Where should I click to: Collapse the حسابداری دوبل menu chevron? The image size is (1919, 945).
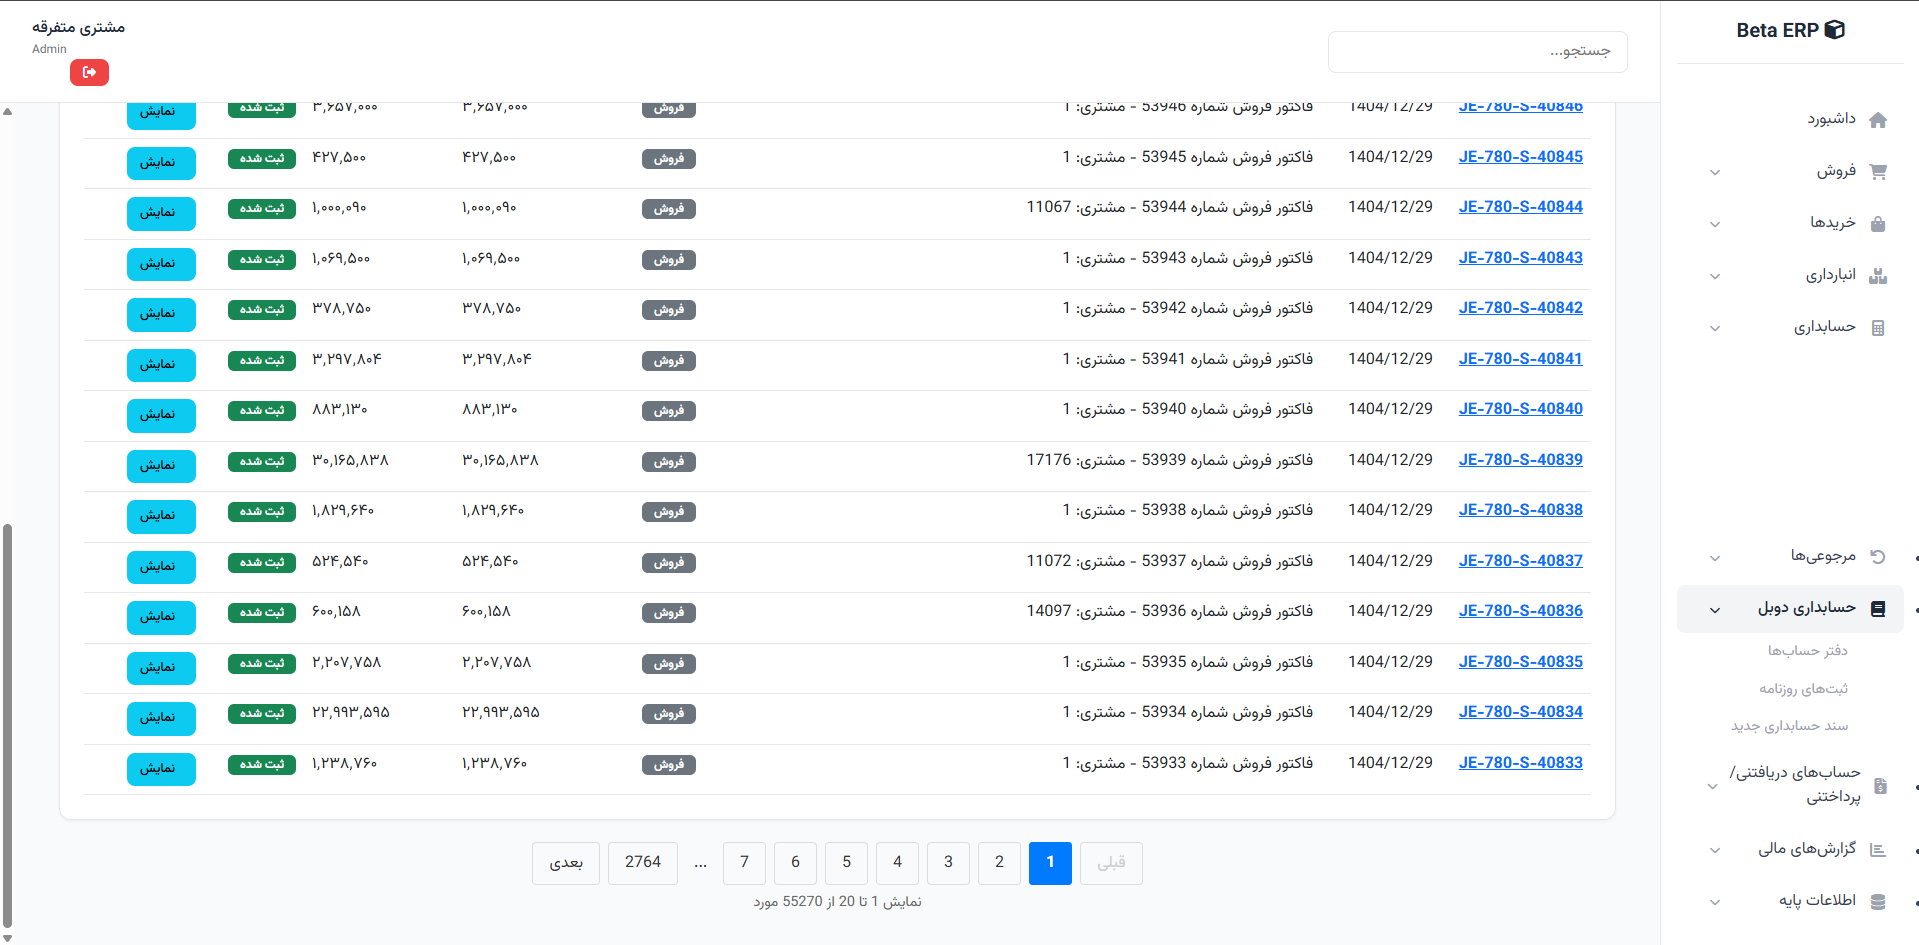click(1715, 610)
